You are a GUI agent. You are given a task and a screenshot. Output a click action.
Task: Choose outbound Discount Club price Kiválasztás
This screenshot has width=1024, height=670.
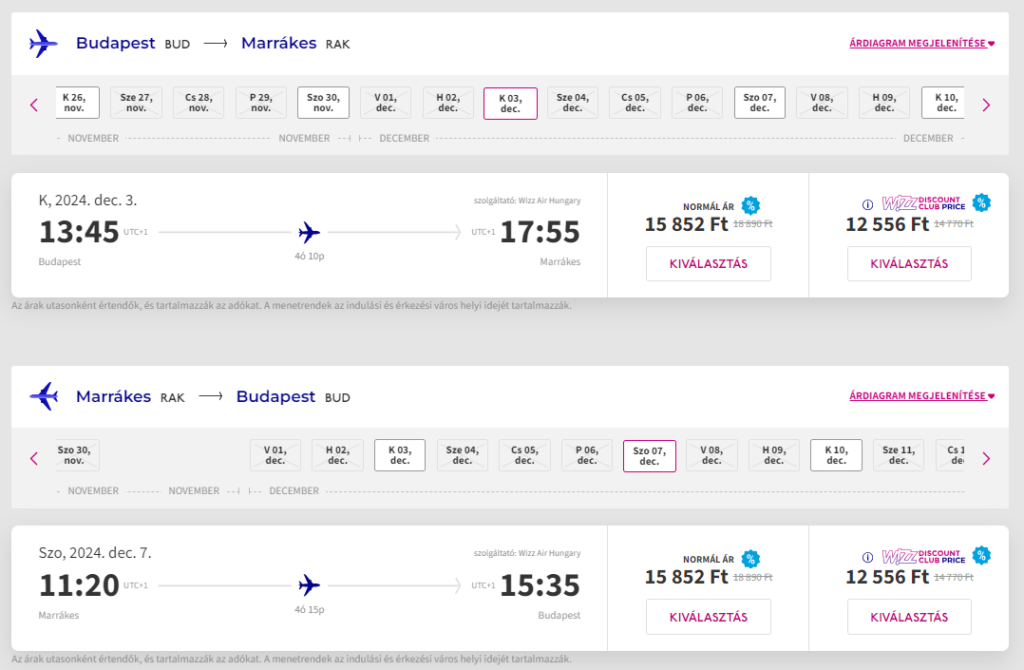pos(909,264)
